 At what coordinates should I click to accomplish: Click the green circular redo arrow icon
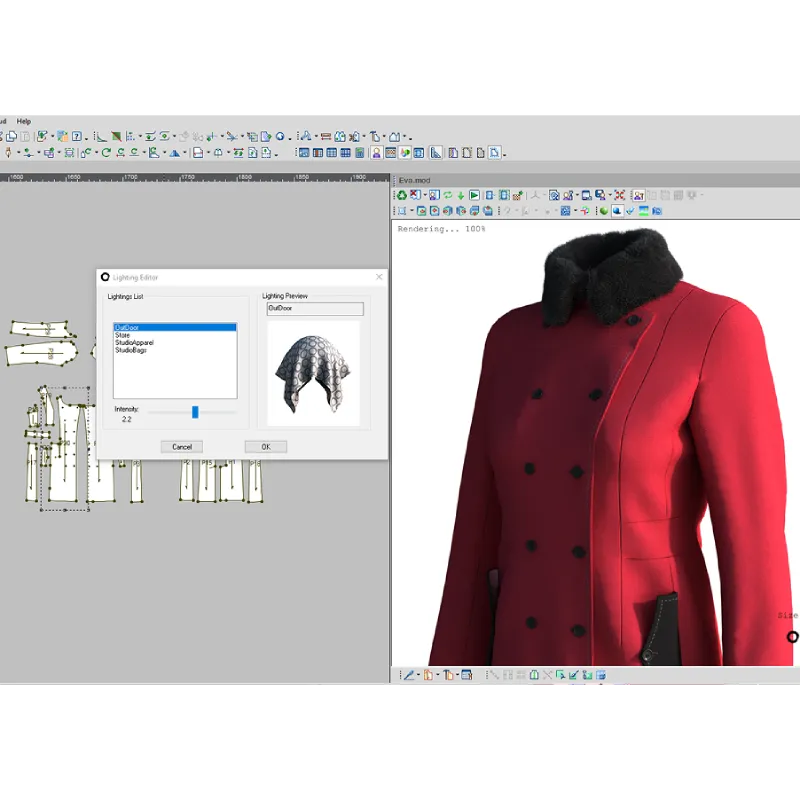106,153
